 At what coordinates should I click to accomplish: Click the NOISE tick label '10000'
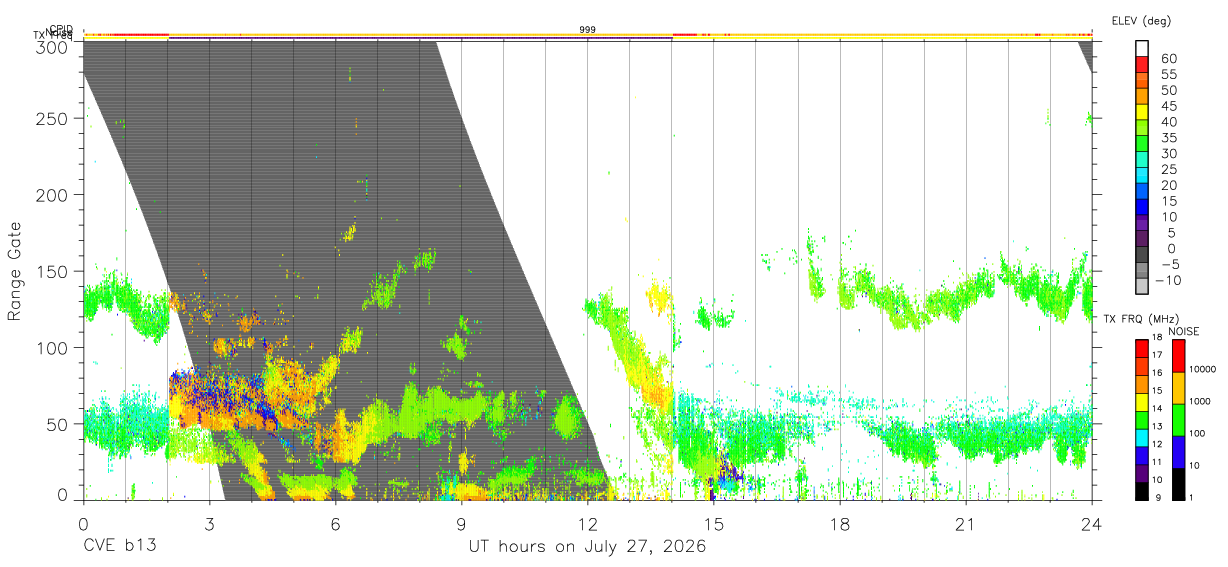click(1203, 370)
